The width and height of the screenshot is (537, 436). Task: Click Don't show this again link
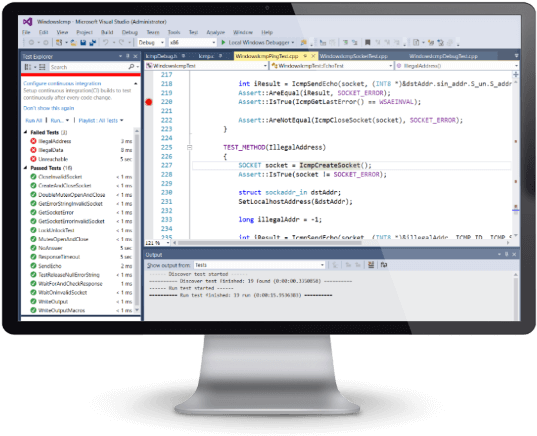tap(49, 108)
